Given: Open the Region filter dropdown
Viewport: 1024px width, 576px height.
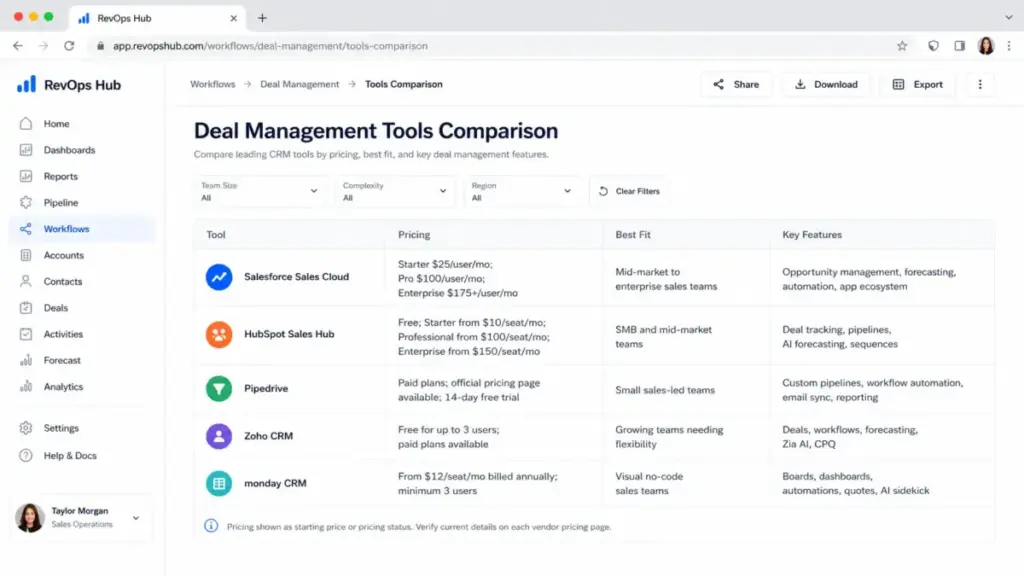Looking at the screenshot, I should pyautogui.click(x=522, y=191).
